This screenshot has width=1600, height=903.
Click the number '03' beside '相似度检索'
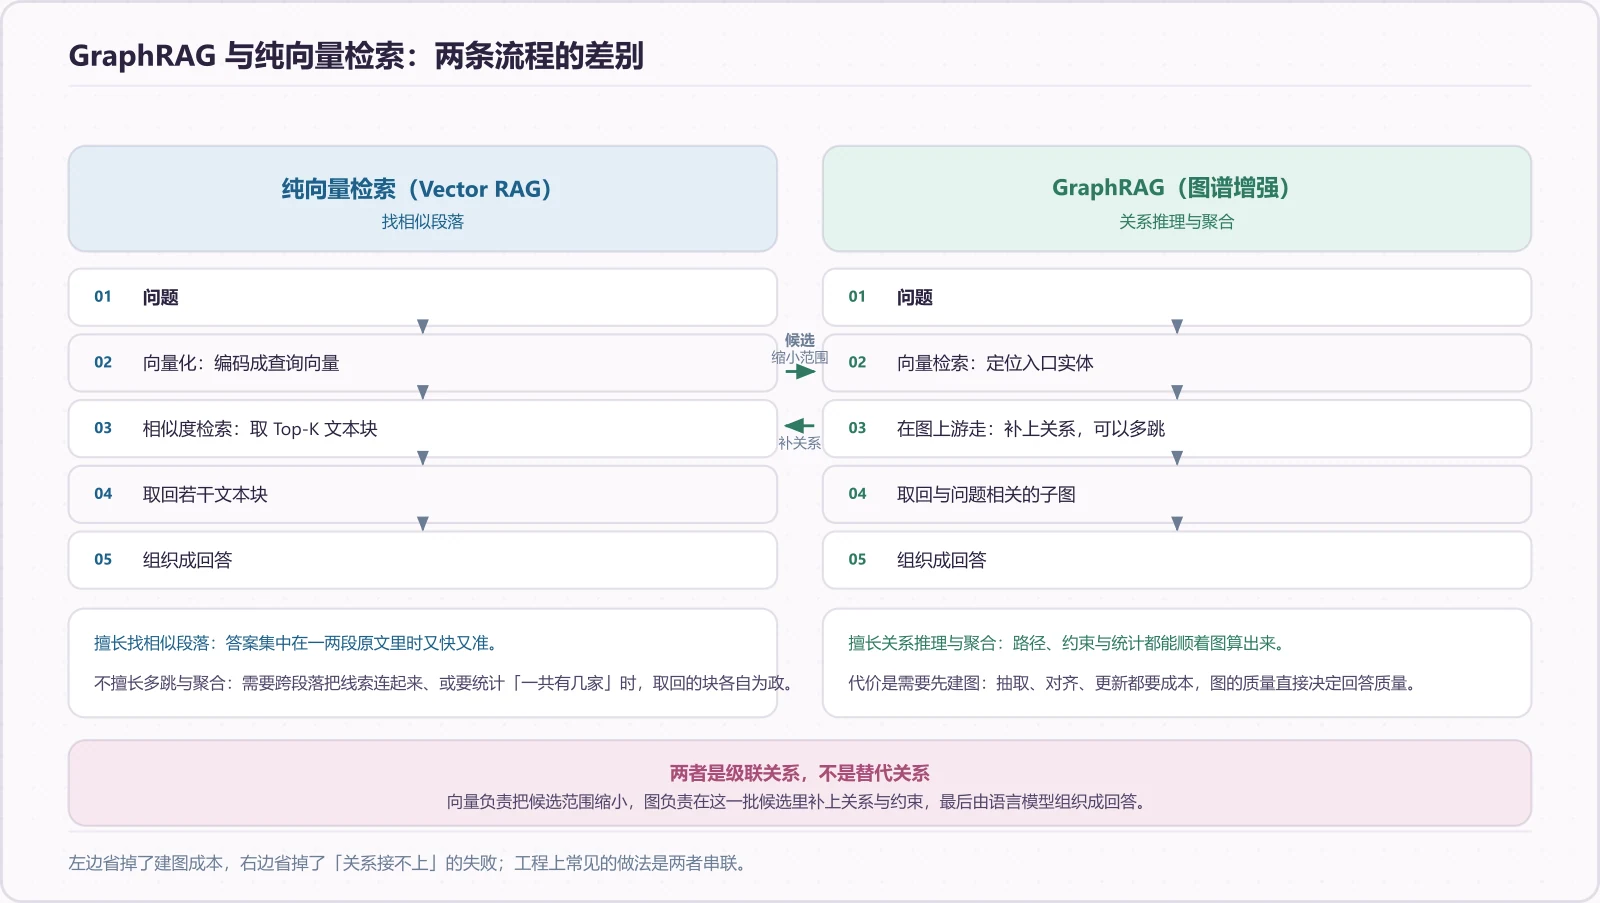(x=103, y=428)
